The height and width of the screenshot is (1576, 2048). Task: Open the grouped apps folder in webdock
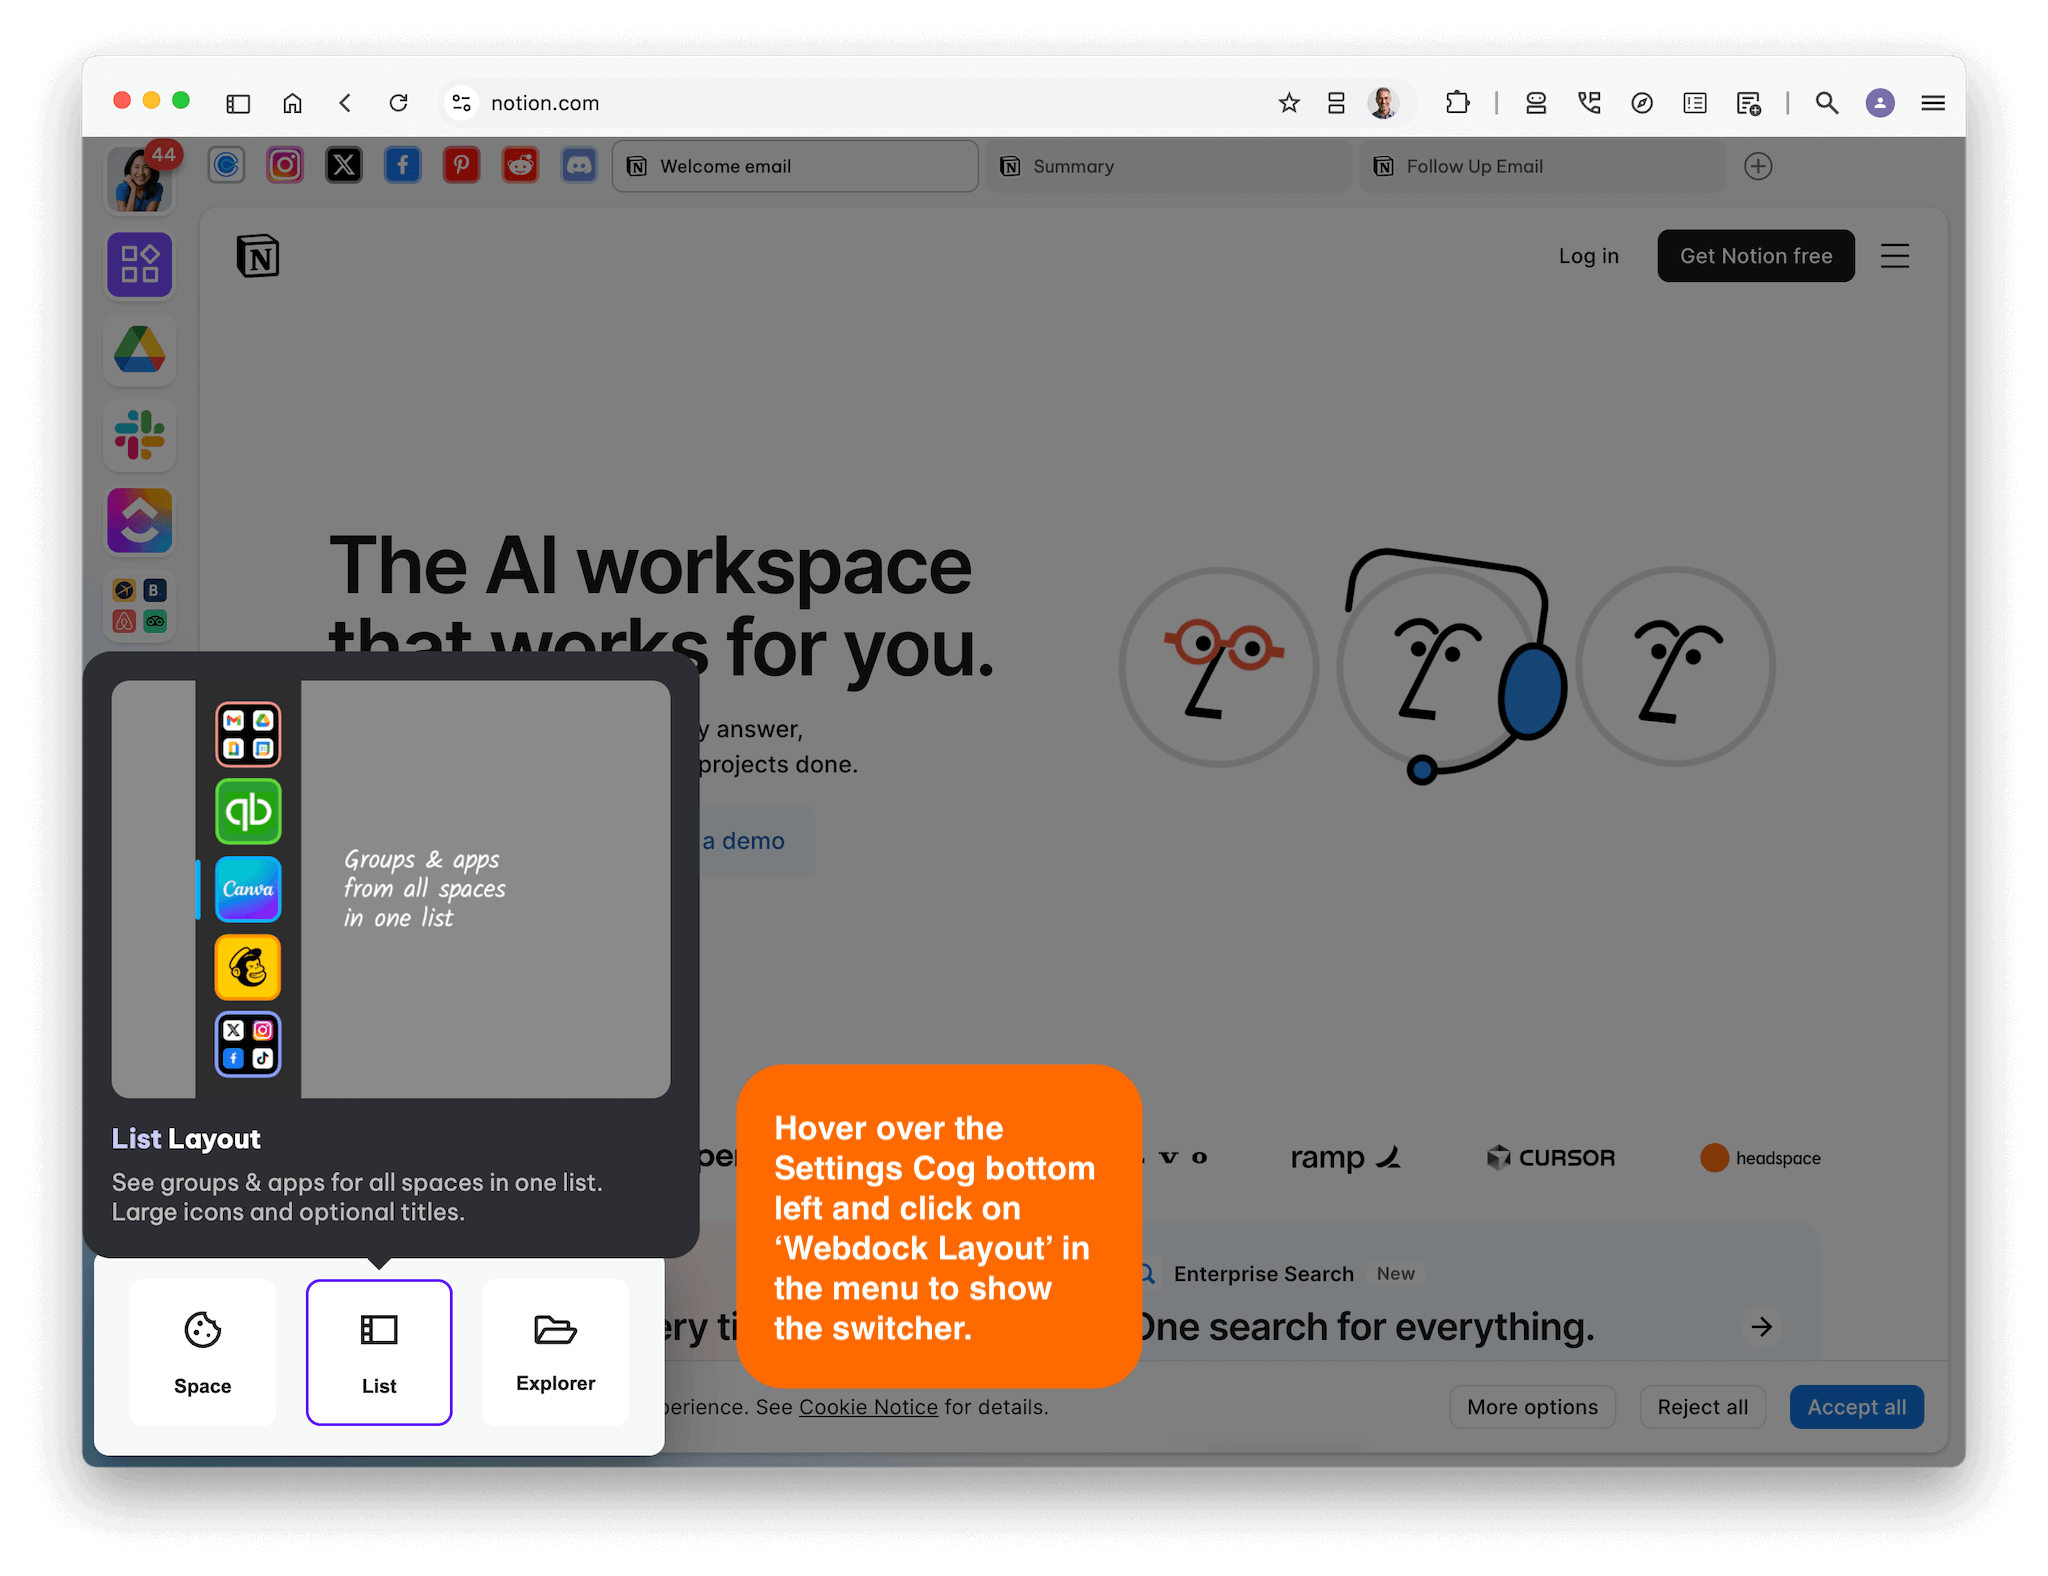(140, 606)
